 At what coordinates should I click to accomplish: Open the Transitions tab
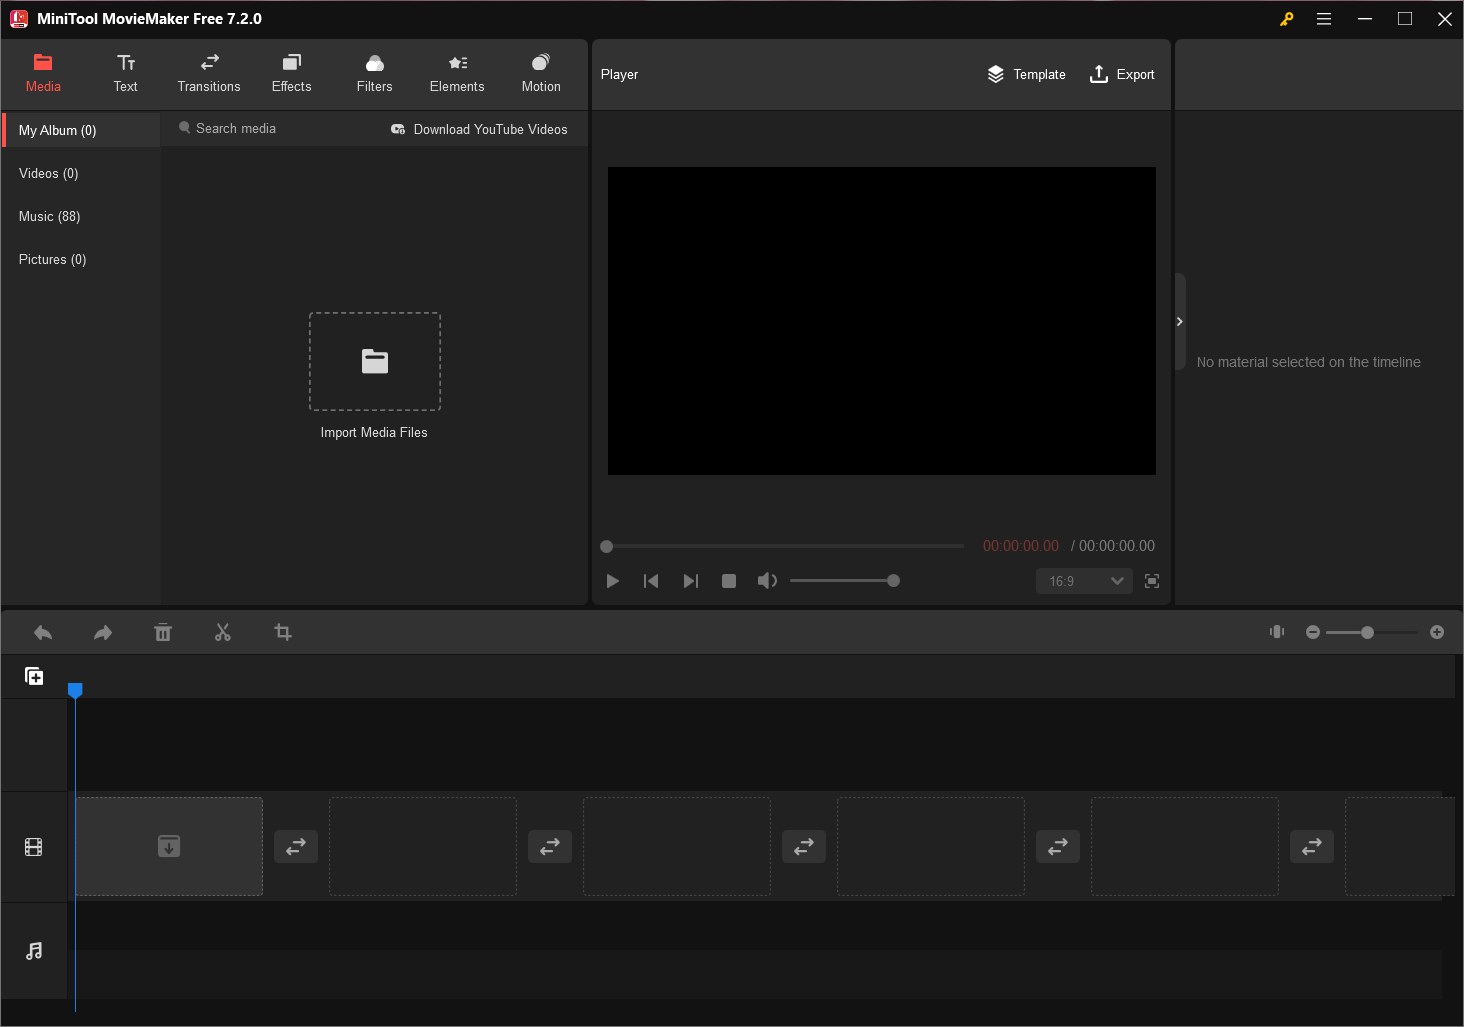pyautogui.click(x=209, y=74)
